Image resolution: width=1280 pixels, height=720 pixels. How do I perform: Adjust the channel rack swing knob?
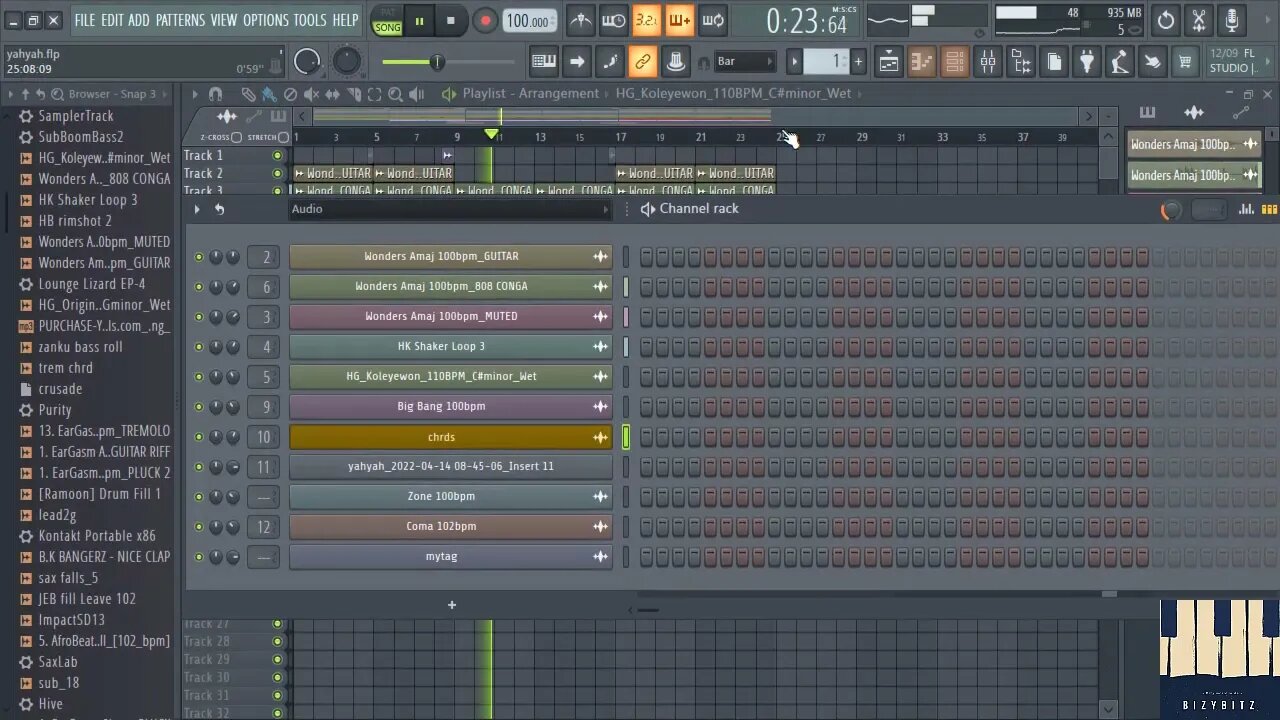1171,210
